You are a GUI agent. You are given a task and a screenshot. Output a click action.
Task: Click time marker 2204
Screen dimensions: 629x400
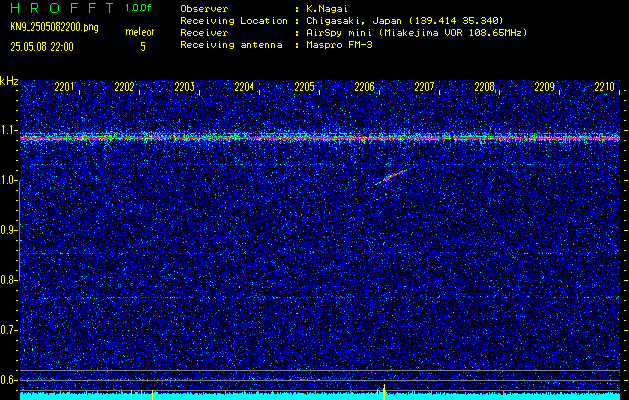pos(244,87)
